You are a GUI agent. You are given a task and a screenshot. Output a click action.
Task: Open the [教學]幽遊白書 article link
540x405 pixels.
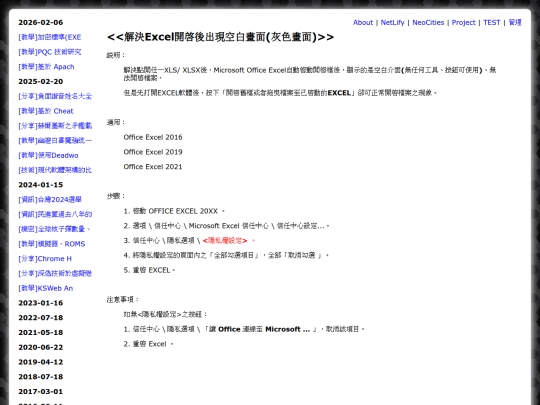coord(55,141)
